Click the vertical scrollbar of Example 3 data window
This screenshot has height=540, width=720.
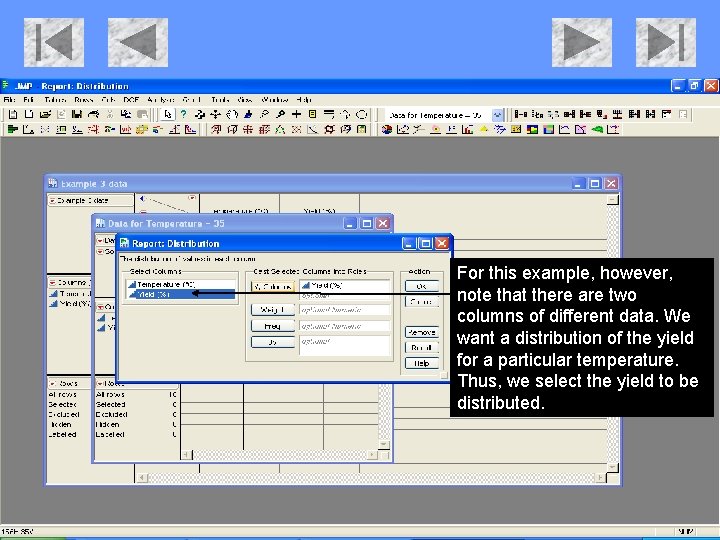coord(613,333)
